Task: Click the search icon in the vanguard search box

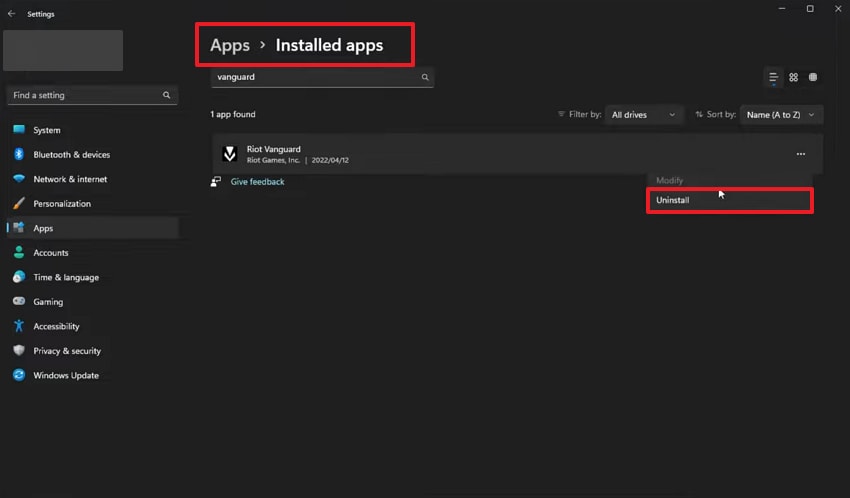Action: pyautogui.click(x=425, y=77)
